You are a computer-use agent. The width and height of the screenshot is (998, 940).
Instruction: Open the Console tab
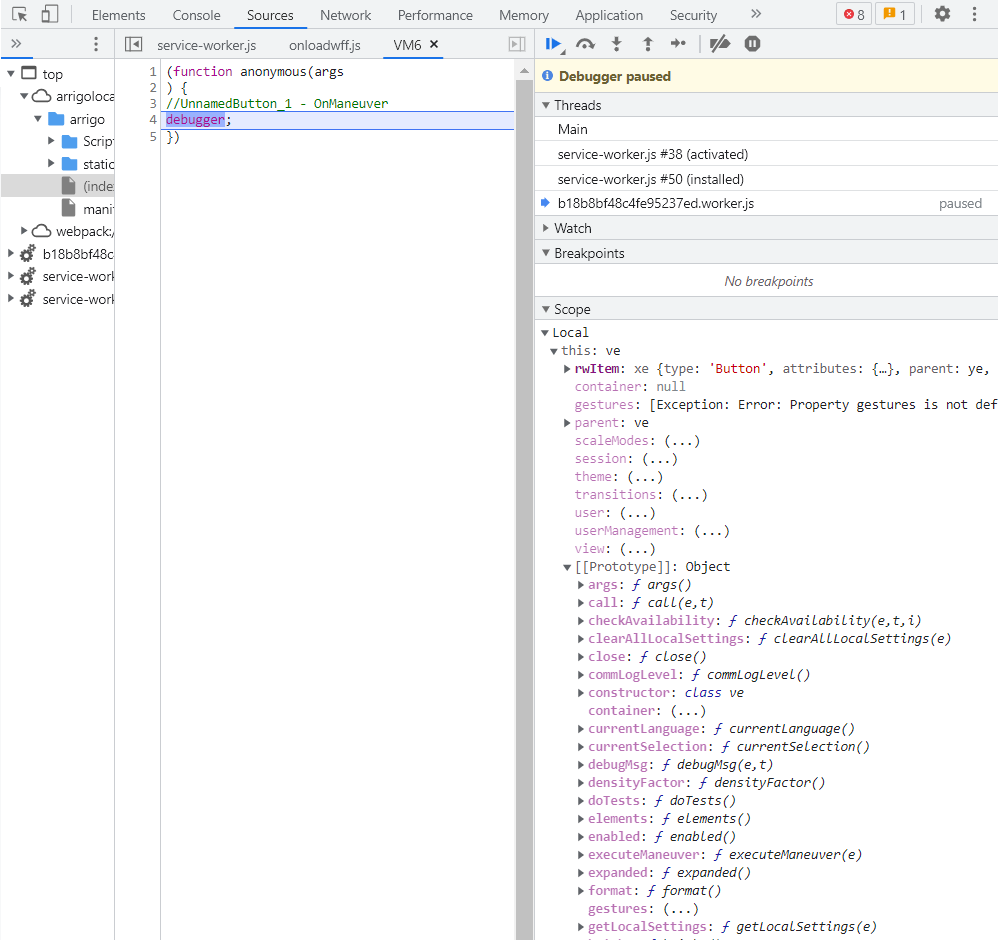196,15
